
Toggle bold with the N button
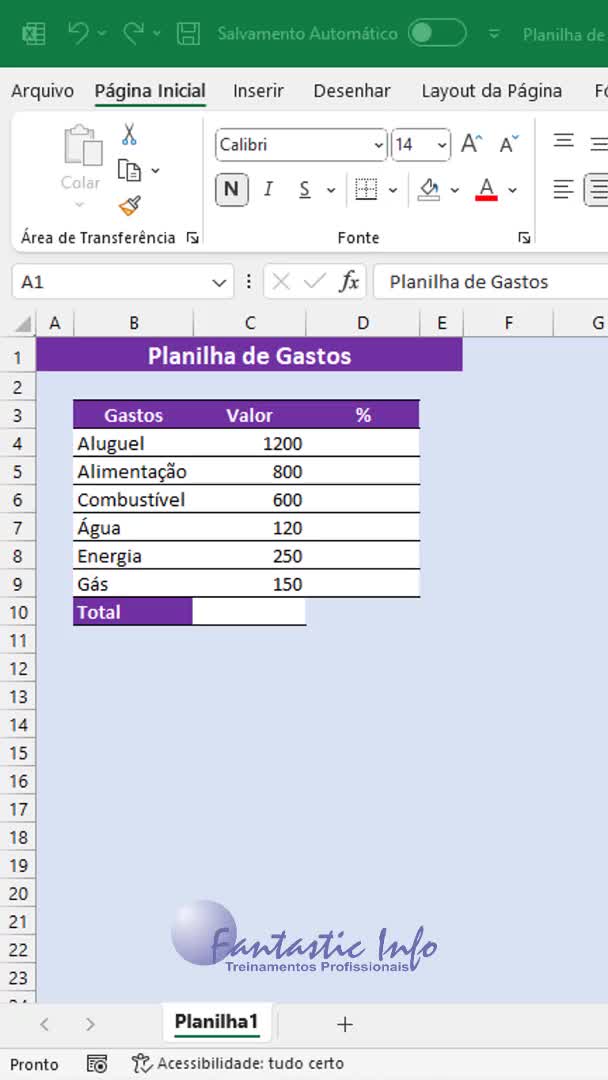231,189
